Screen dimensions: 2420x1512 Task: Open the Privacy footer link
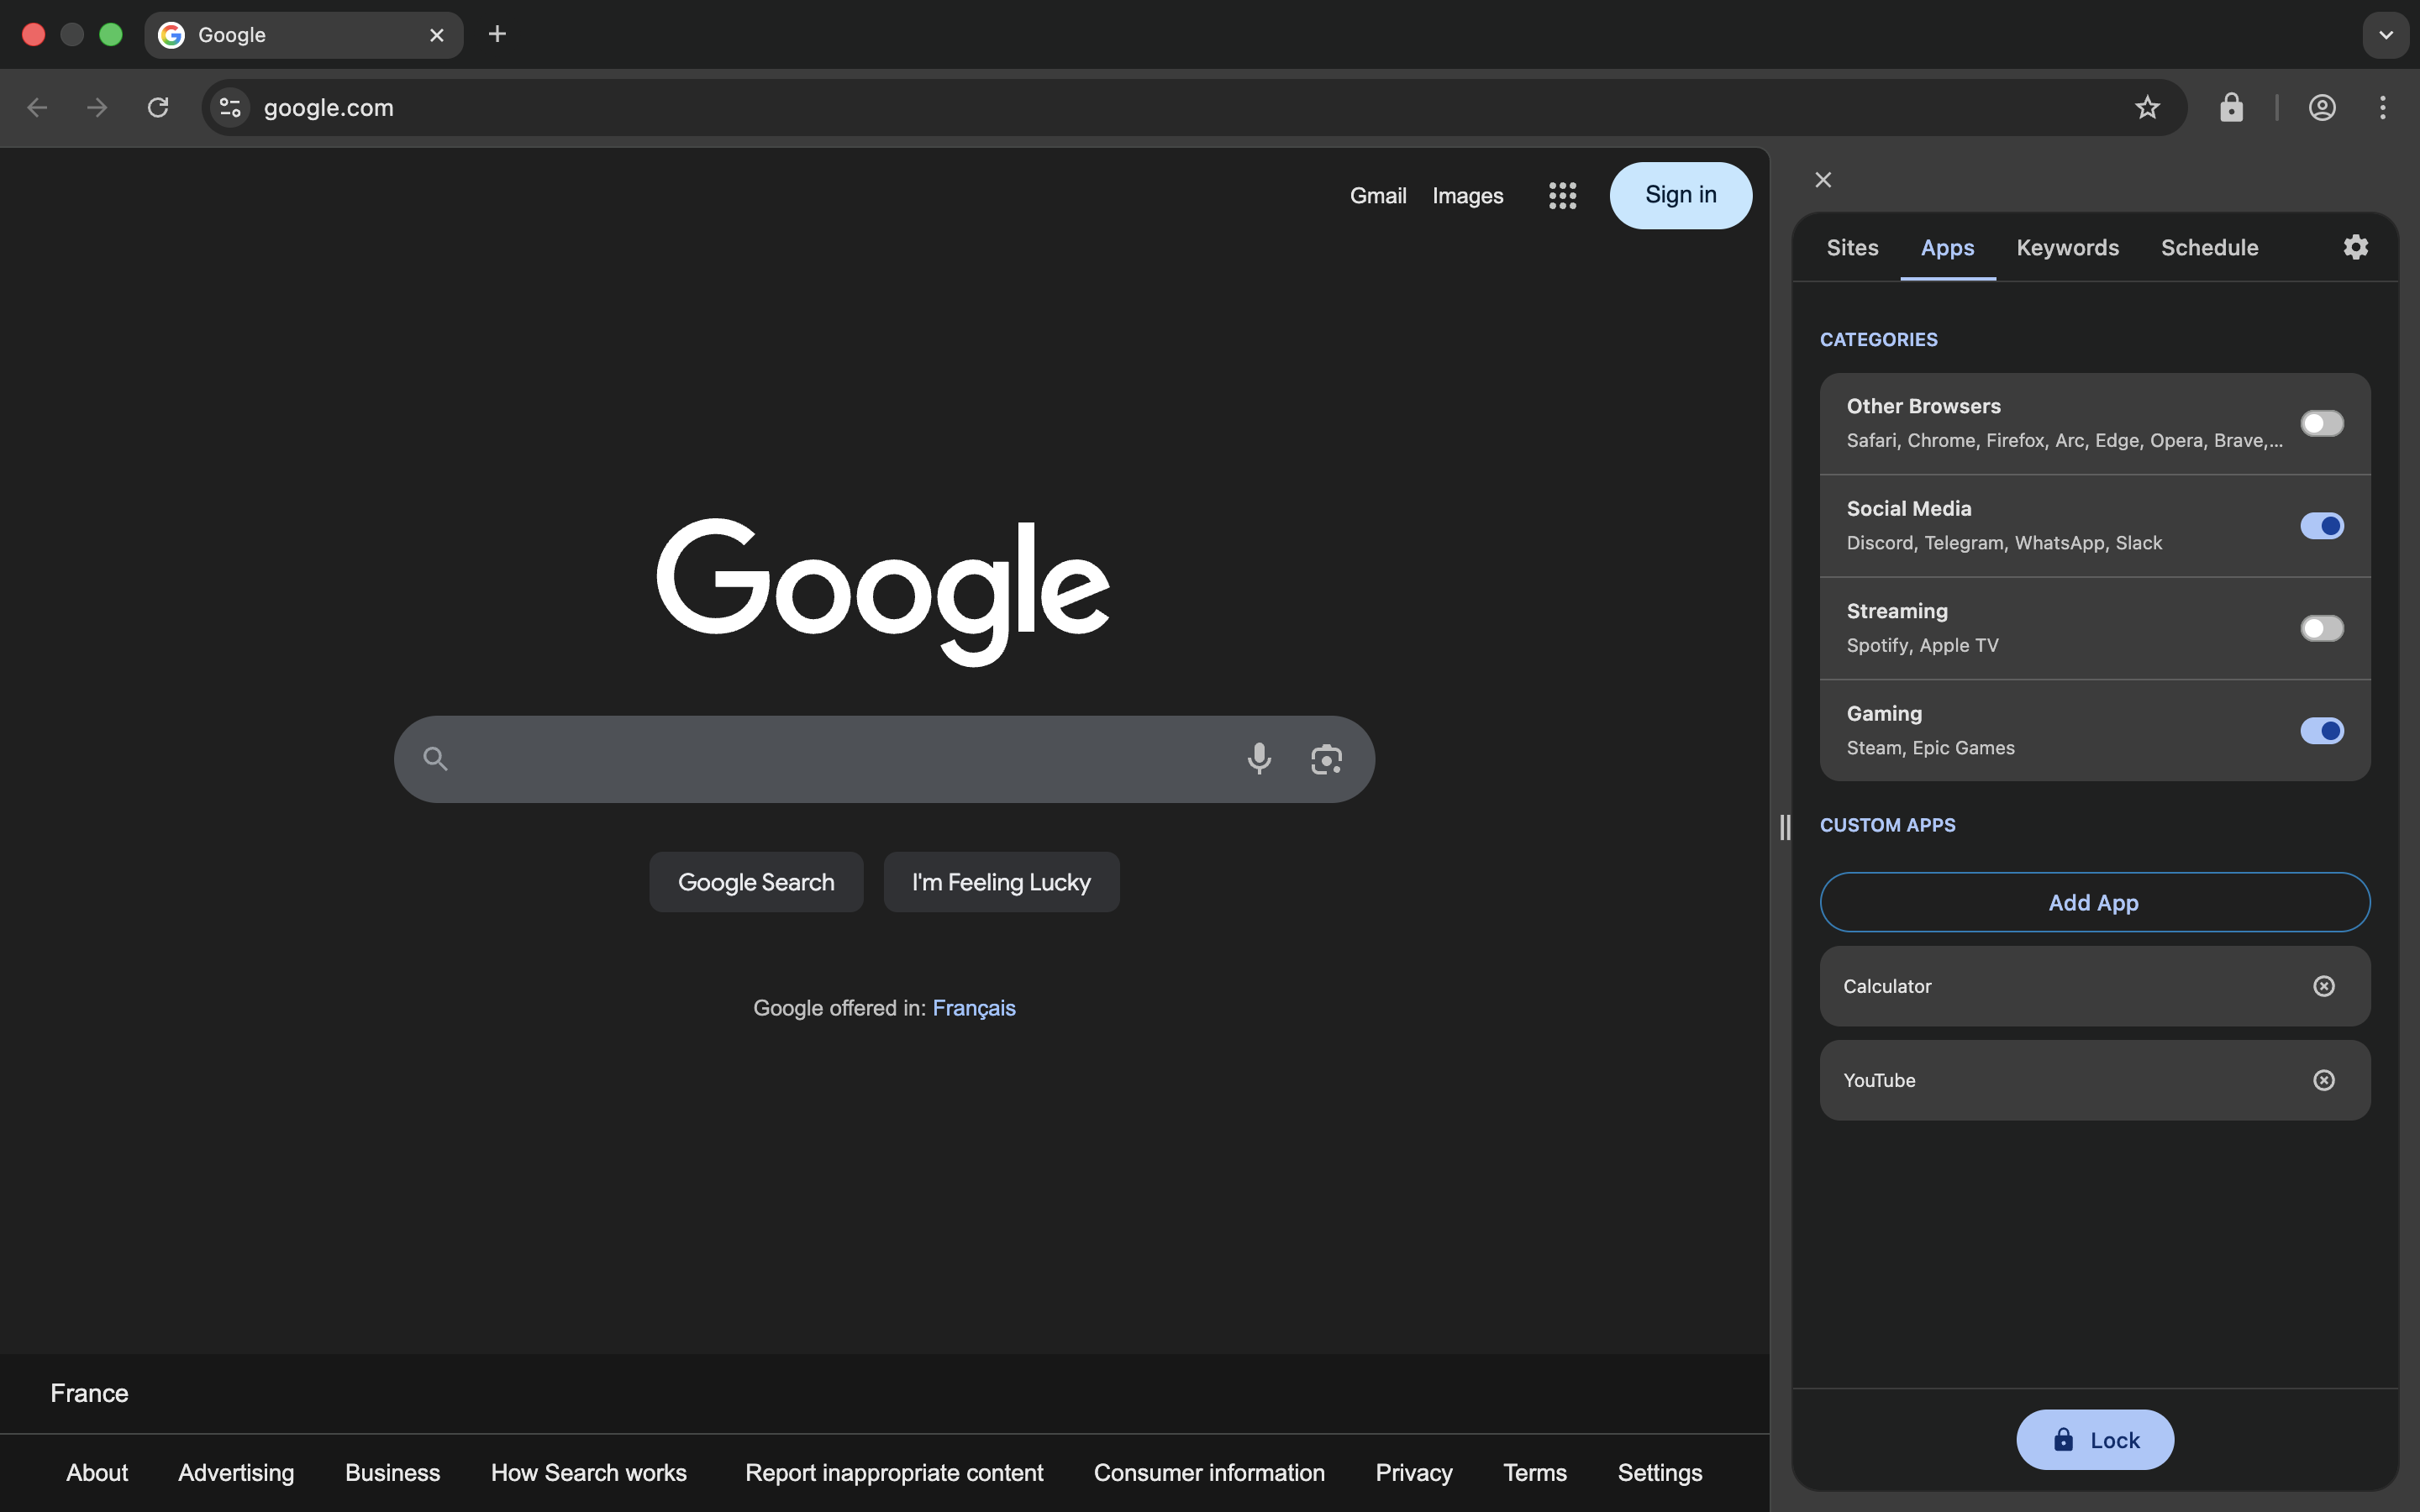click(x=1414, y=1473)
